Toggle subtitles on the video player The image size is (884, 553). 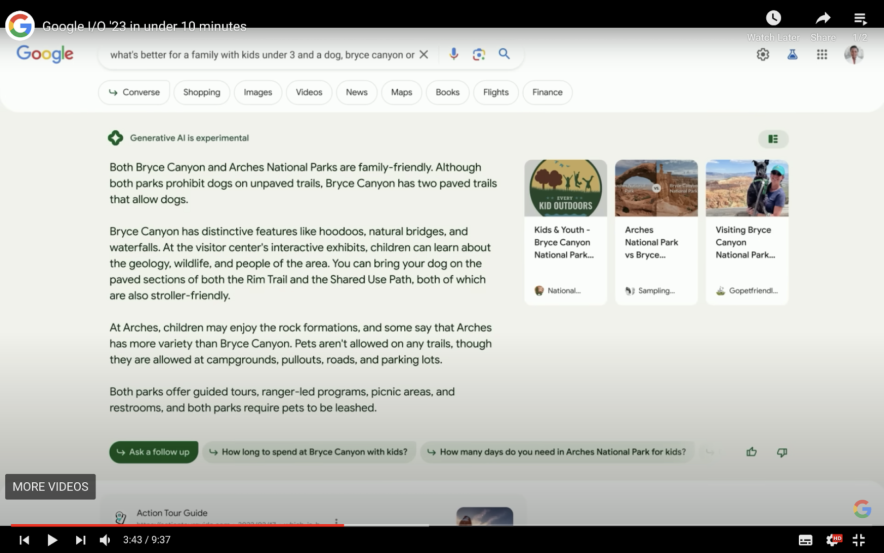pyautogui.click(x=805, y=540)
